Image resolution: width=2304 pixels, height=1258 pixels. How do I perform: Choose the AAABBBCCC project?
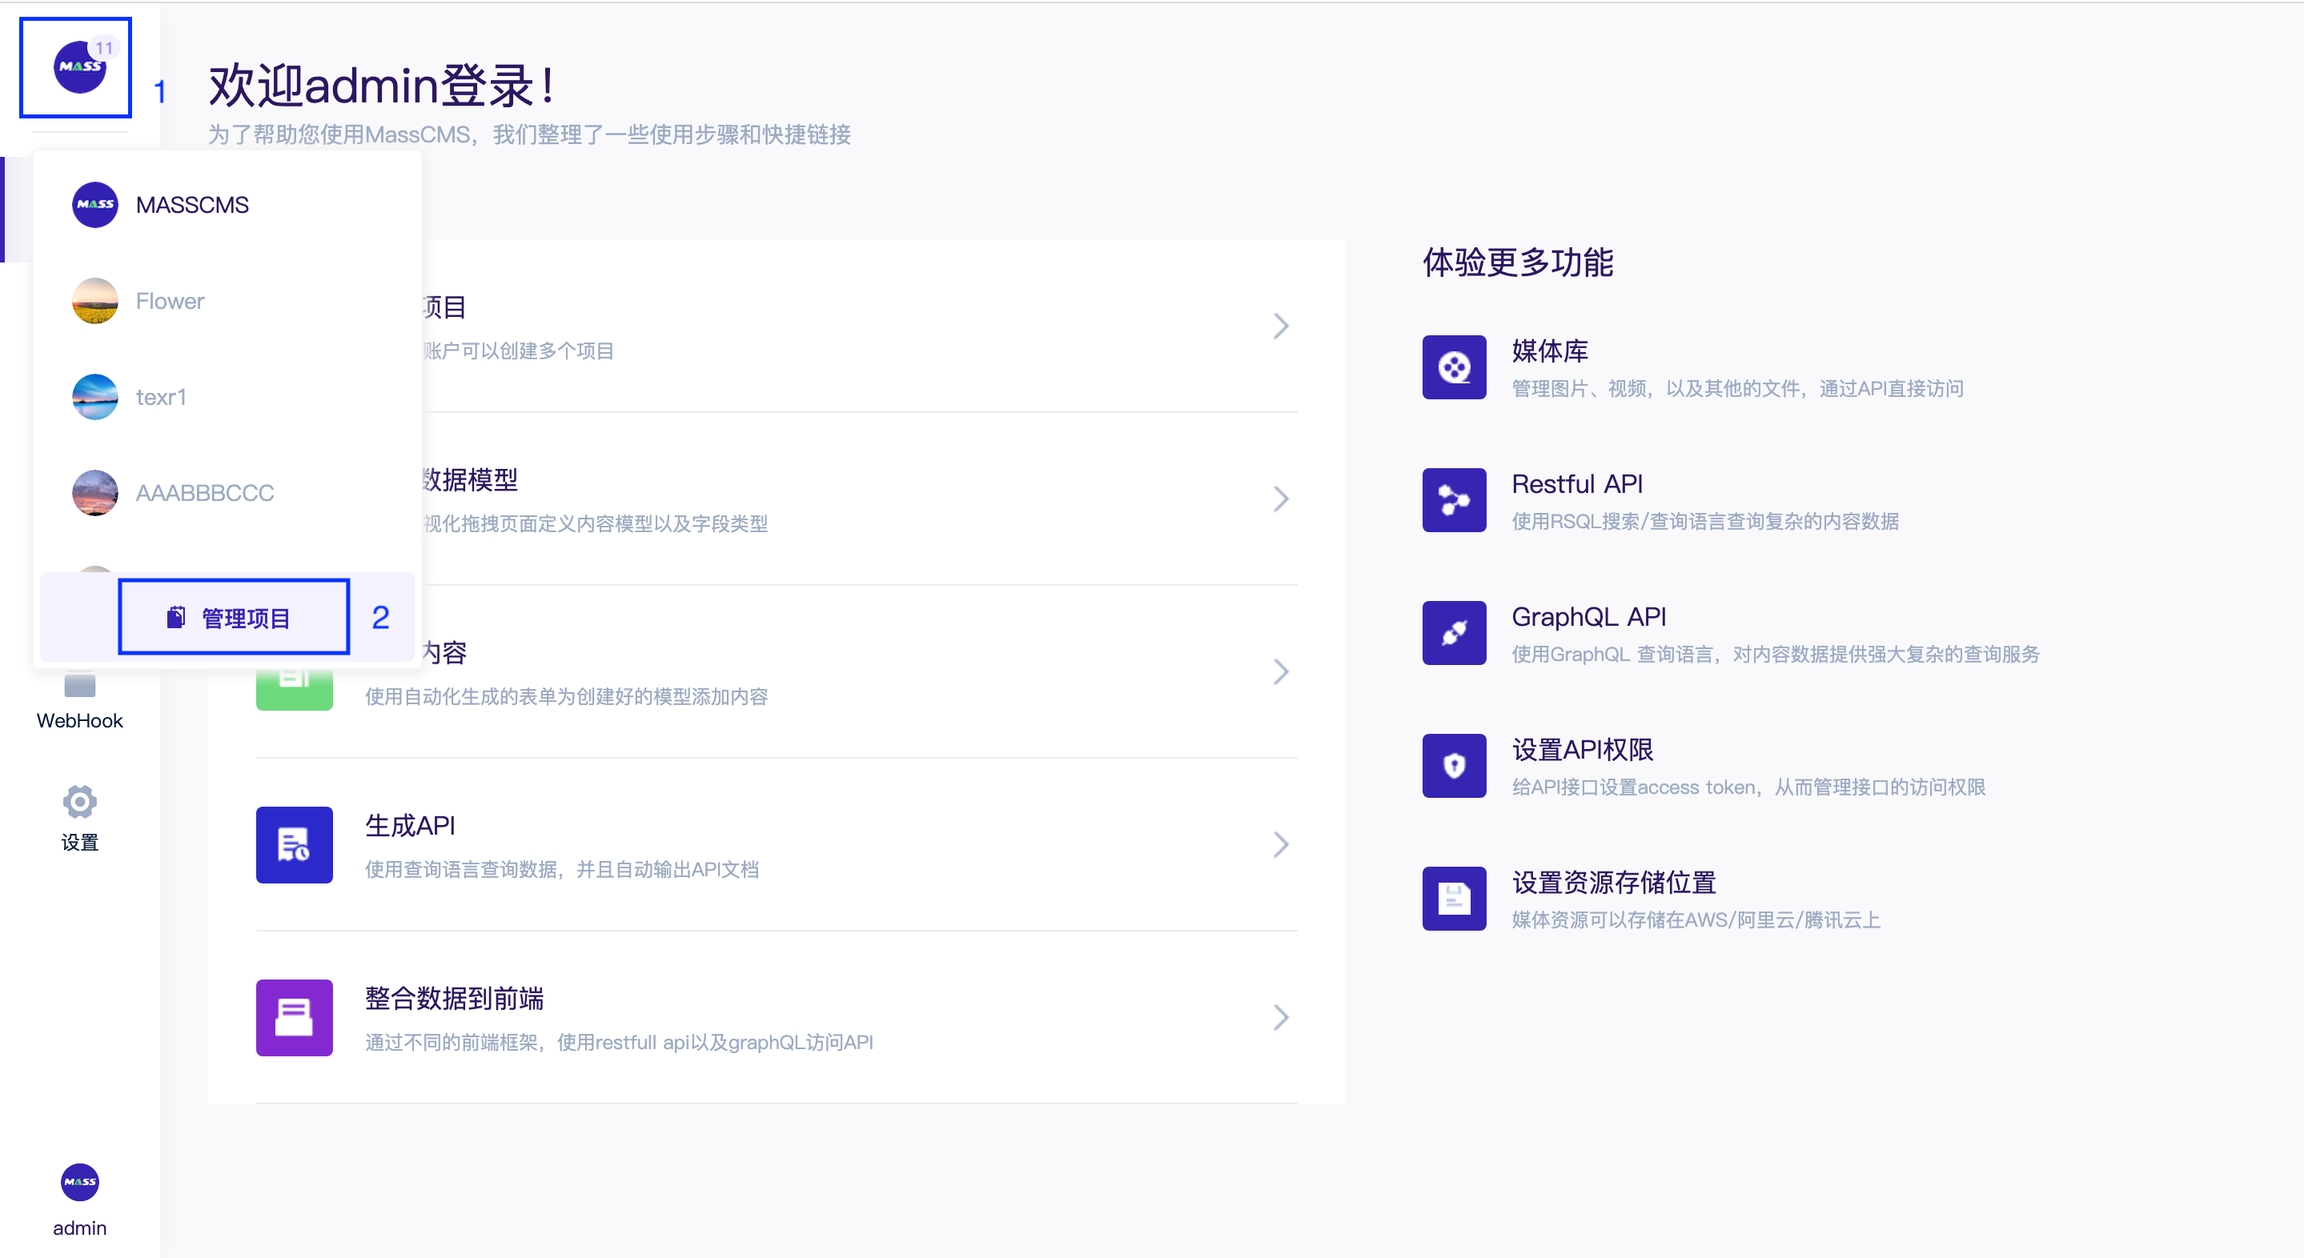204,493
